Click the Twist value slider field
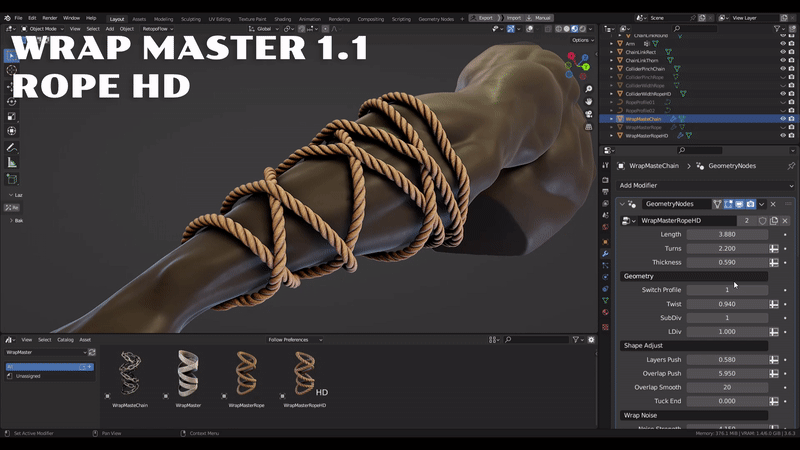 (x=727, y=304)
